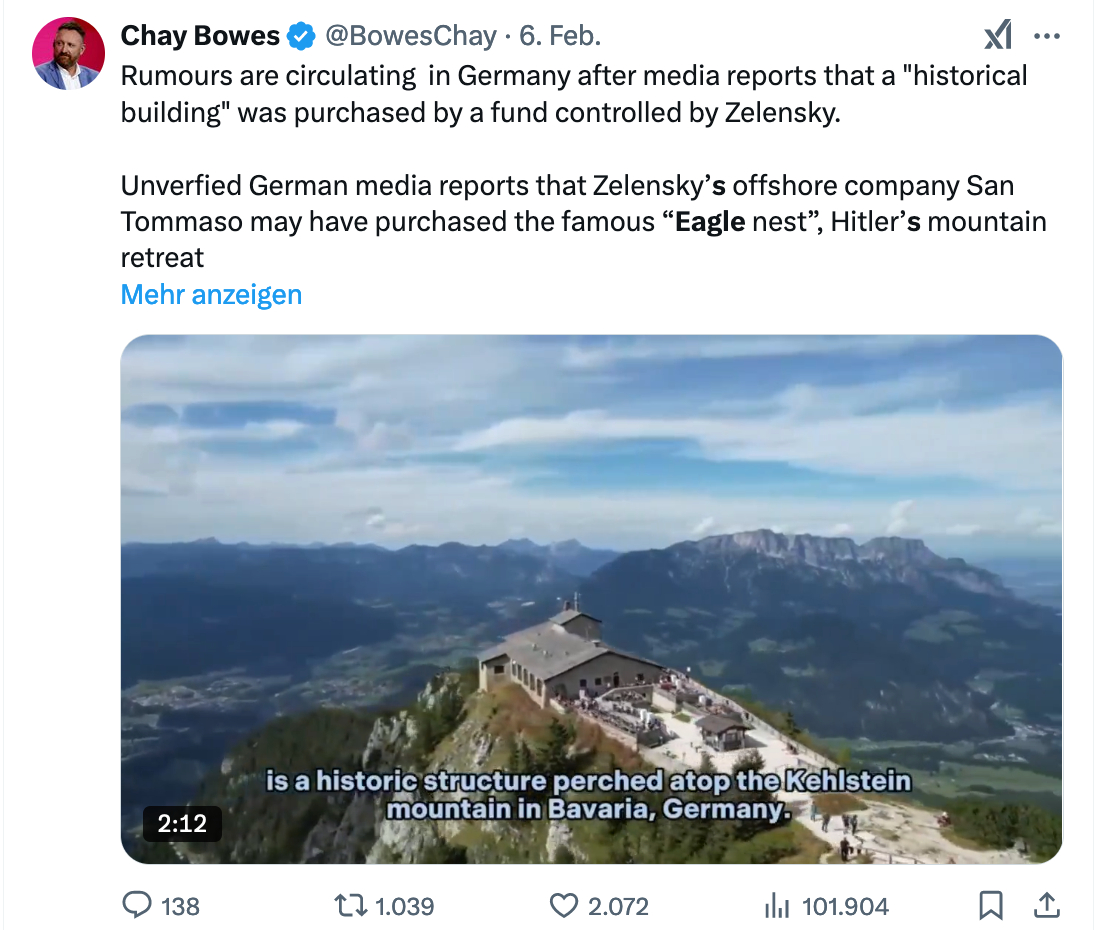
Task: Repost using the retweet arrows icon
Action: click(x=351, y=905)
